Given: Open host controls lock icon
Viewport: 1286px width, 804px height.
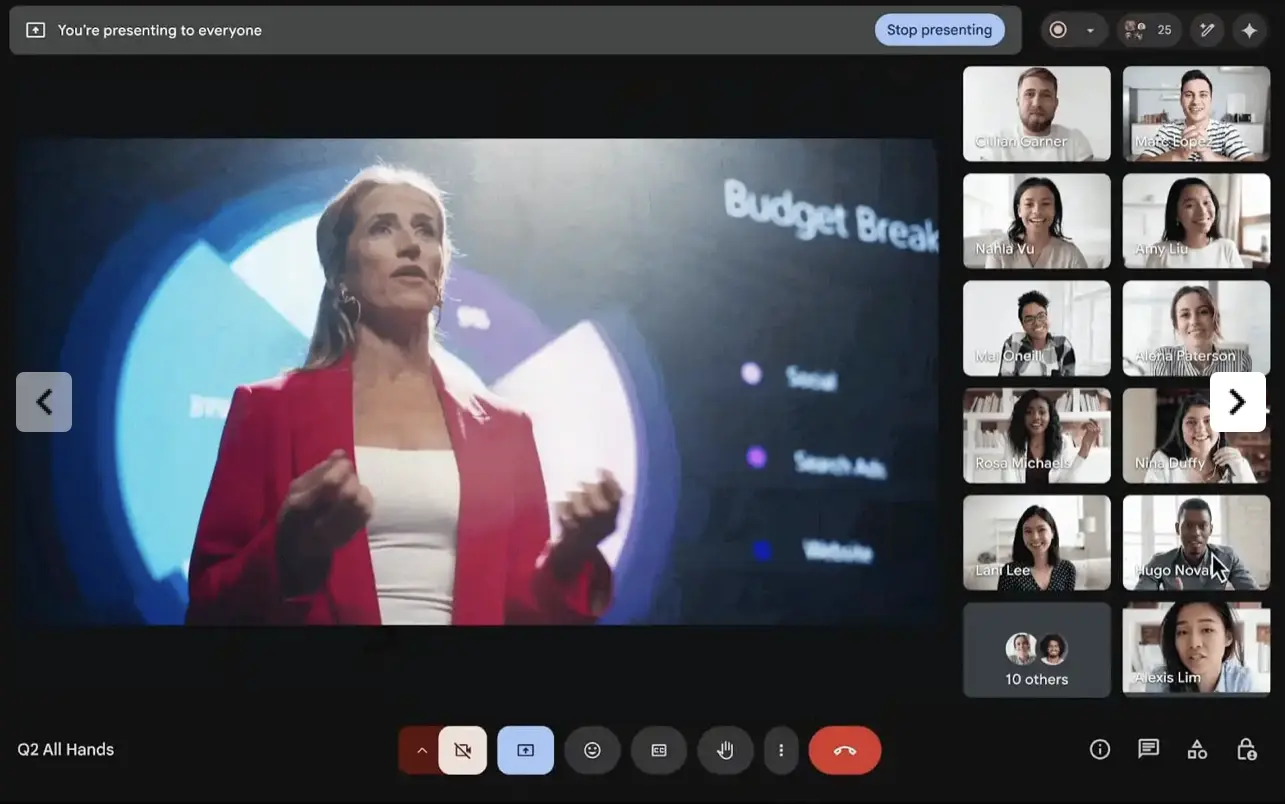Looking at the screenshot, I should (1246, 749).
